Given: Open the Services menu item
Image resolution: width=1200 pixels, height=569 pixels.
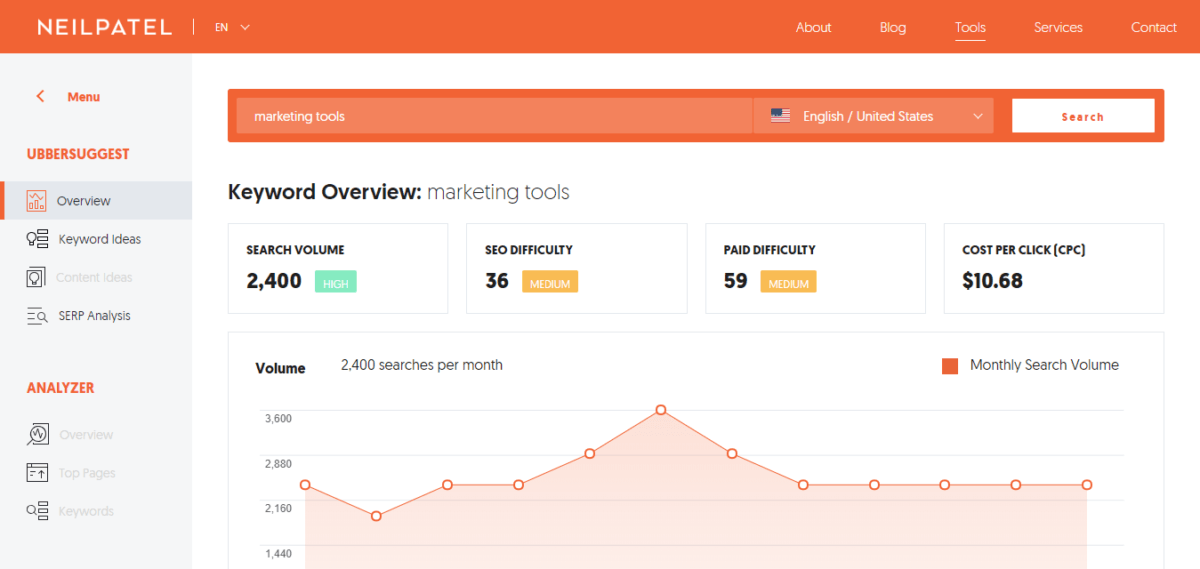Looking at the screenshot, I should click(x=1058, y=27).
